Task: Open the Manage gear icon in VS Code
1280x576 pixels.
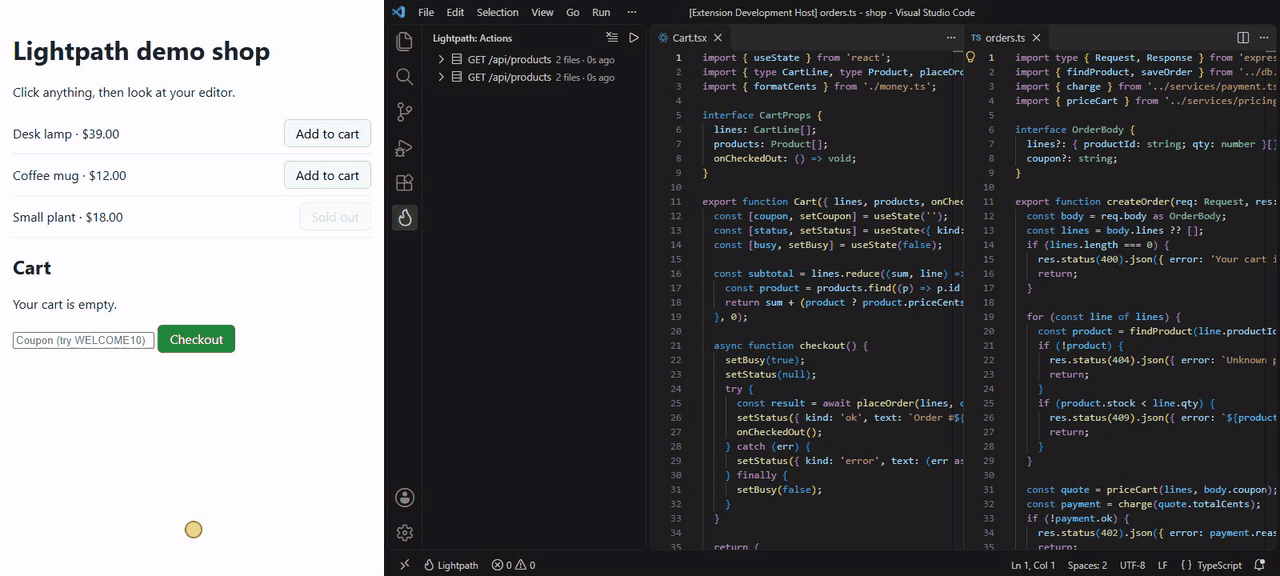Action: tap(404, 533)
